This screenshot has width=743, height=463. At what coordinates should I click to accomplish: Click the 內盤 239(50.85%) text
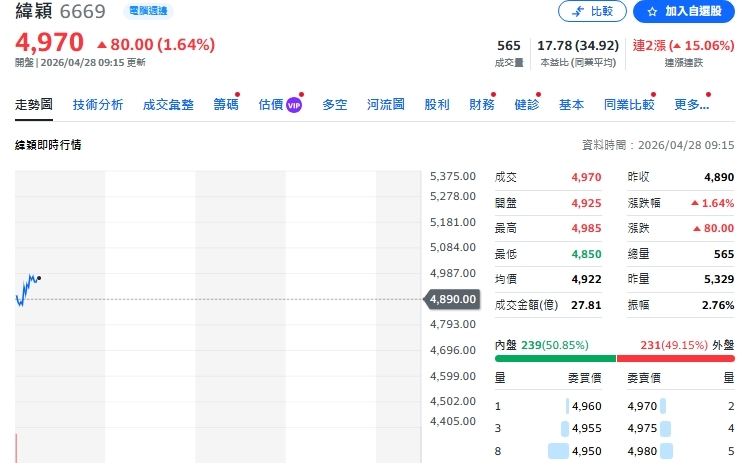click(x=542, y=345)
